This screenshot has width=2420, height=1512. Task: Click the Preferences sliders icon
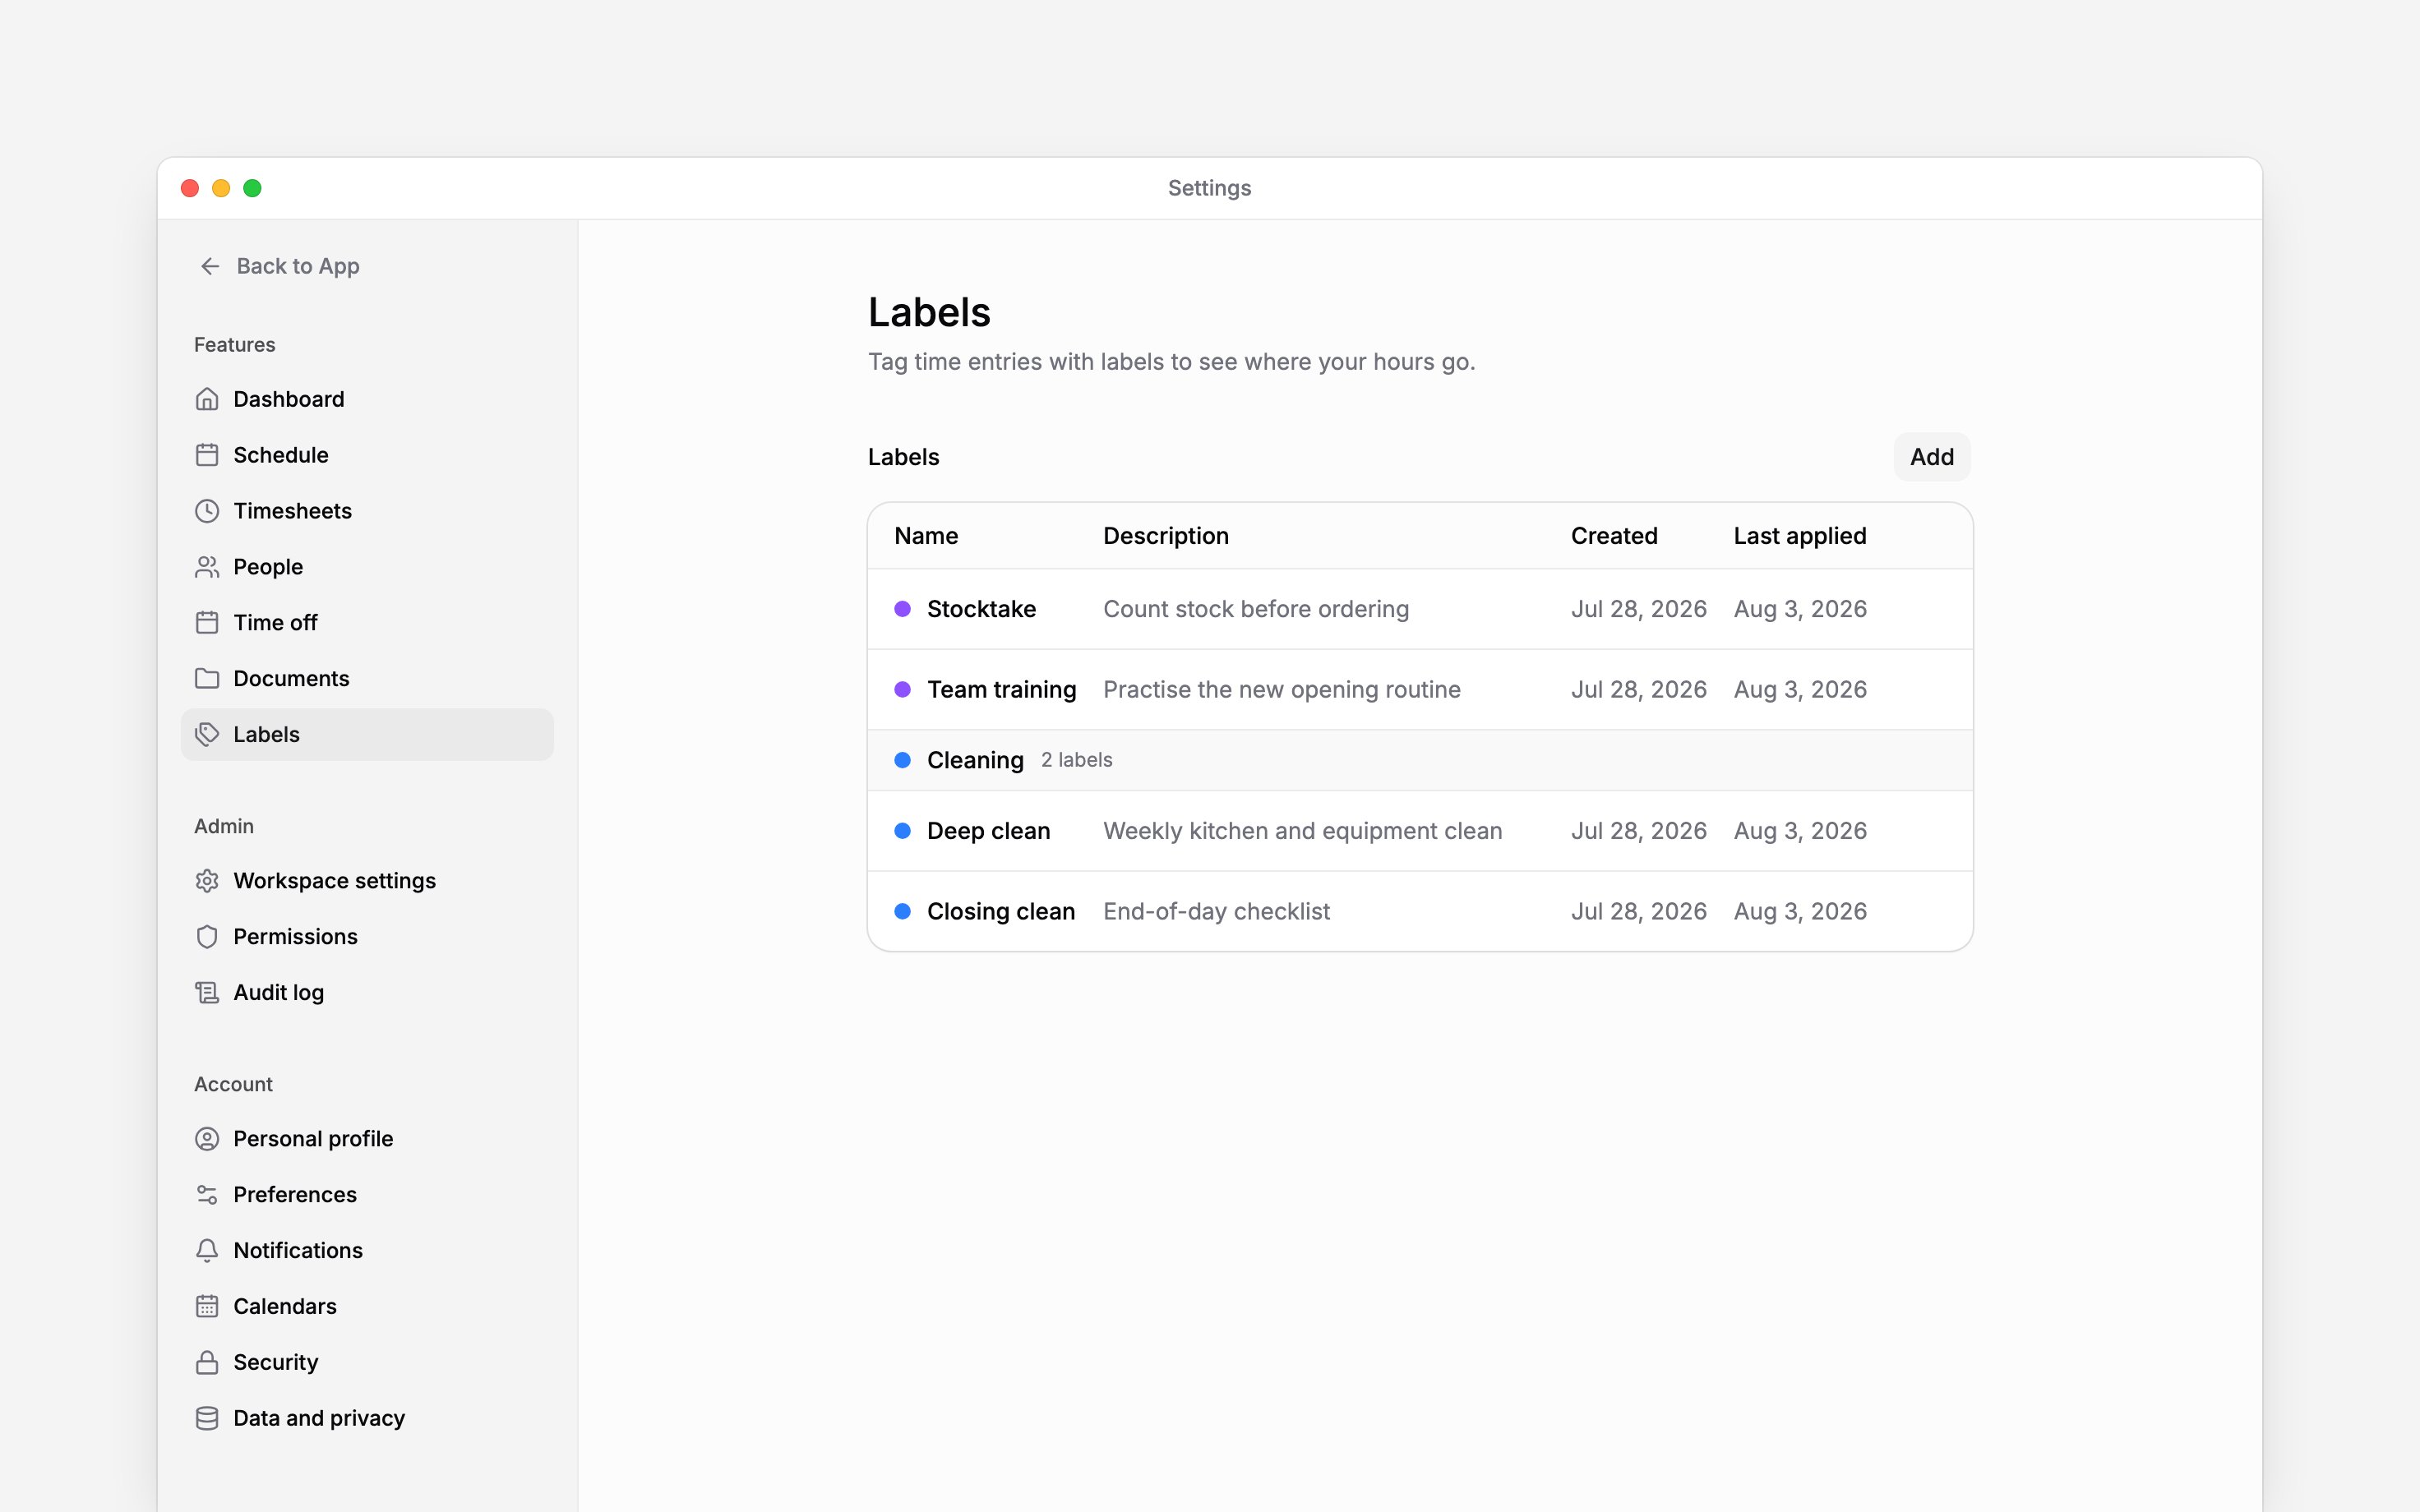[x=207, y=1195]
